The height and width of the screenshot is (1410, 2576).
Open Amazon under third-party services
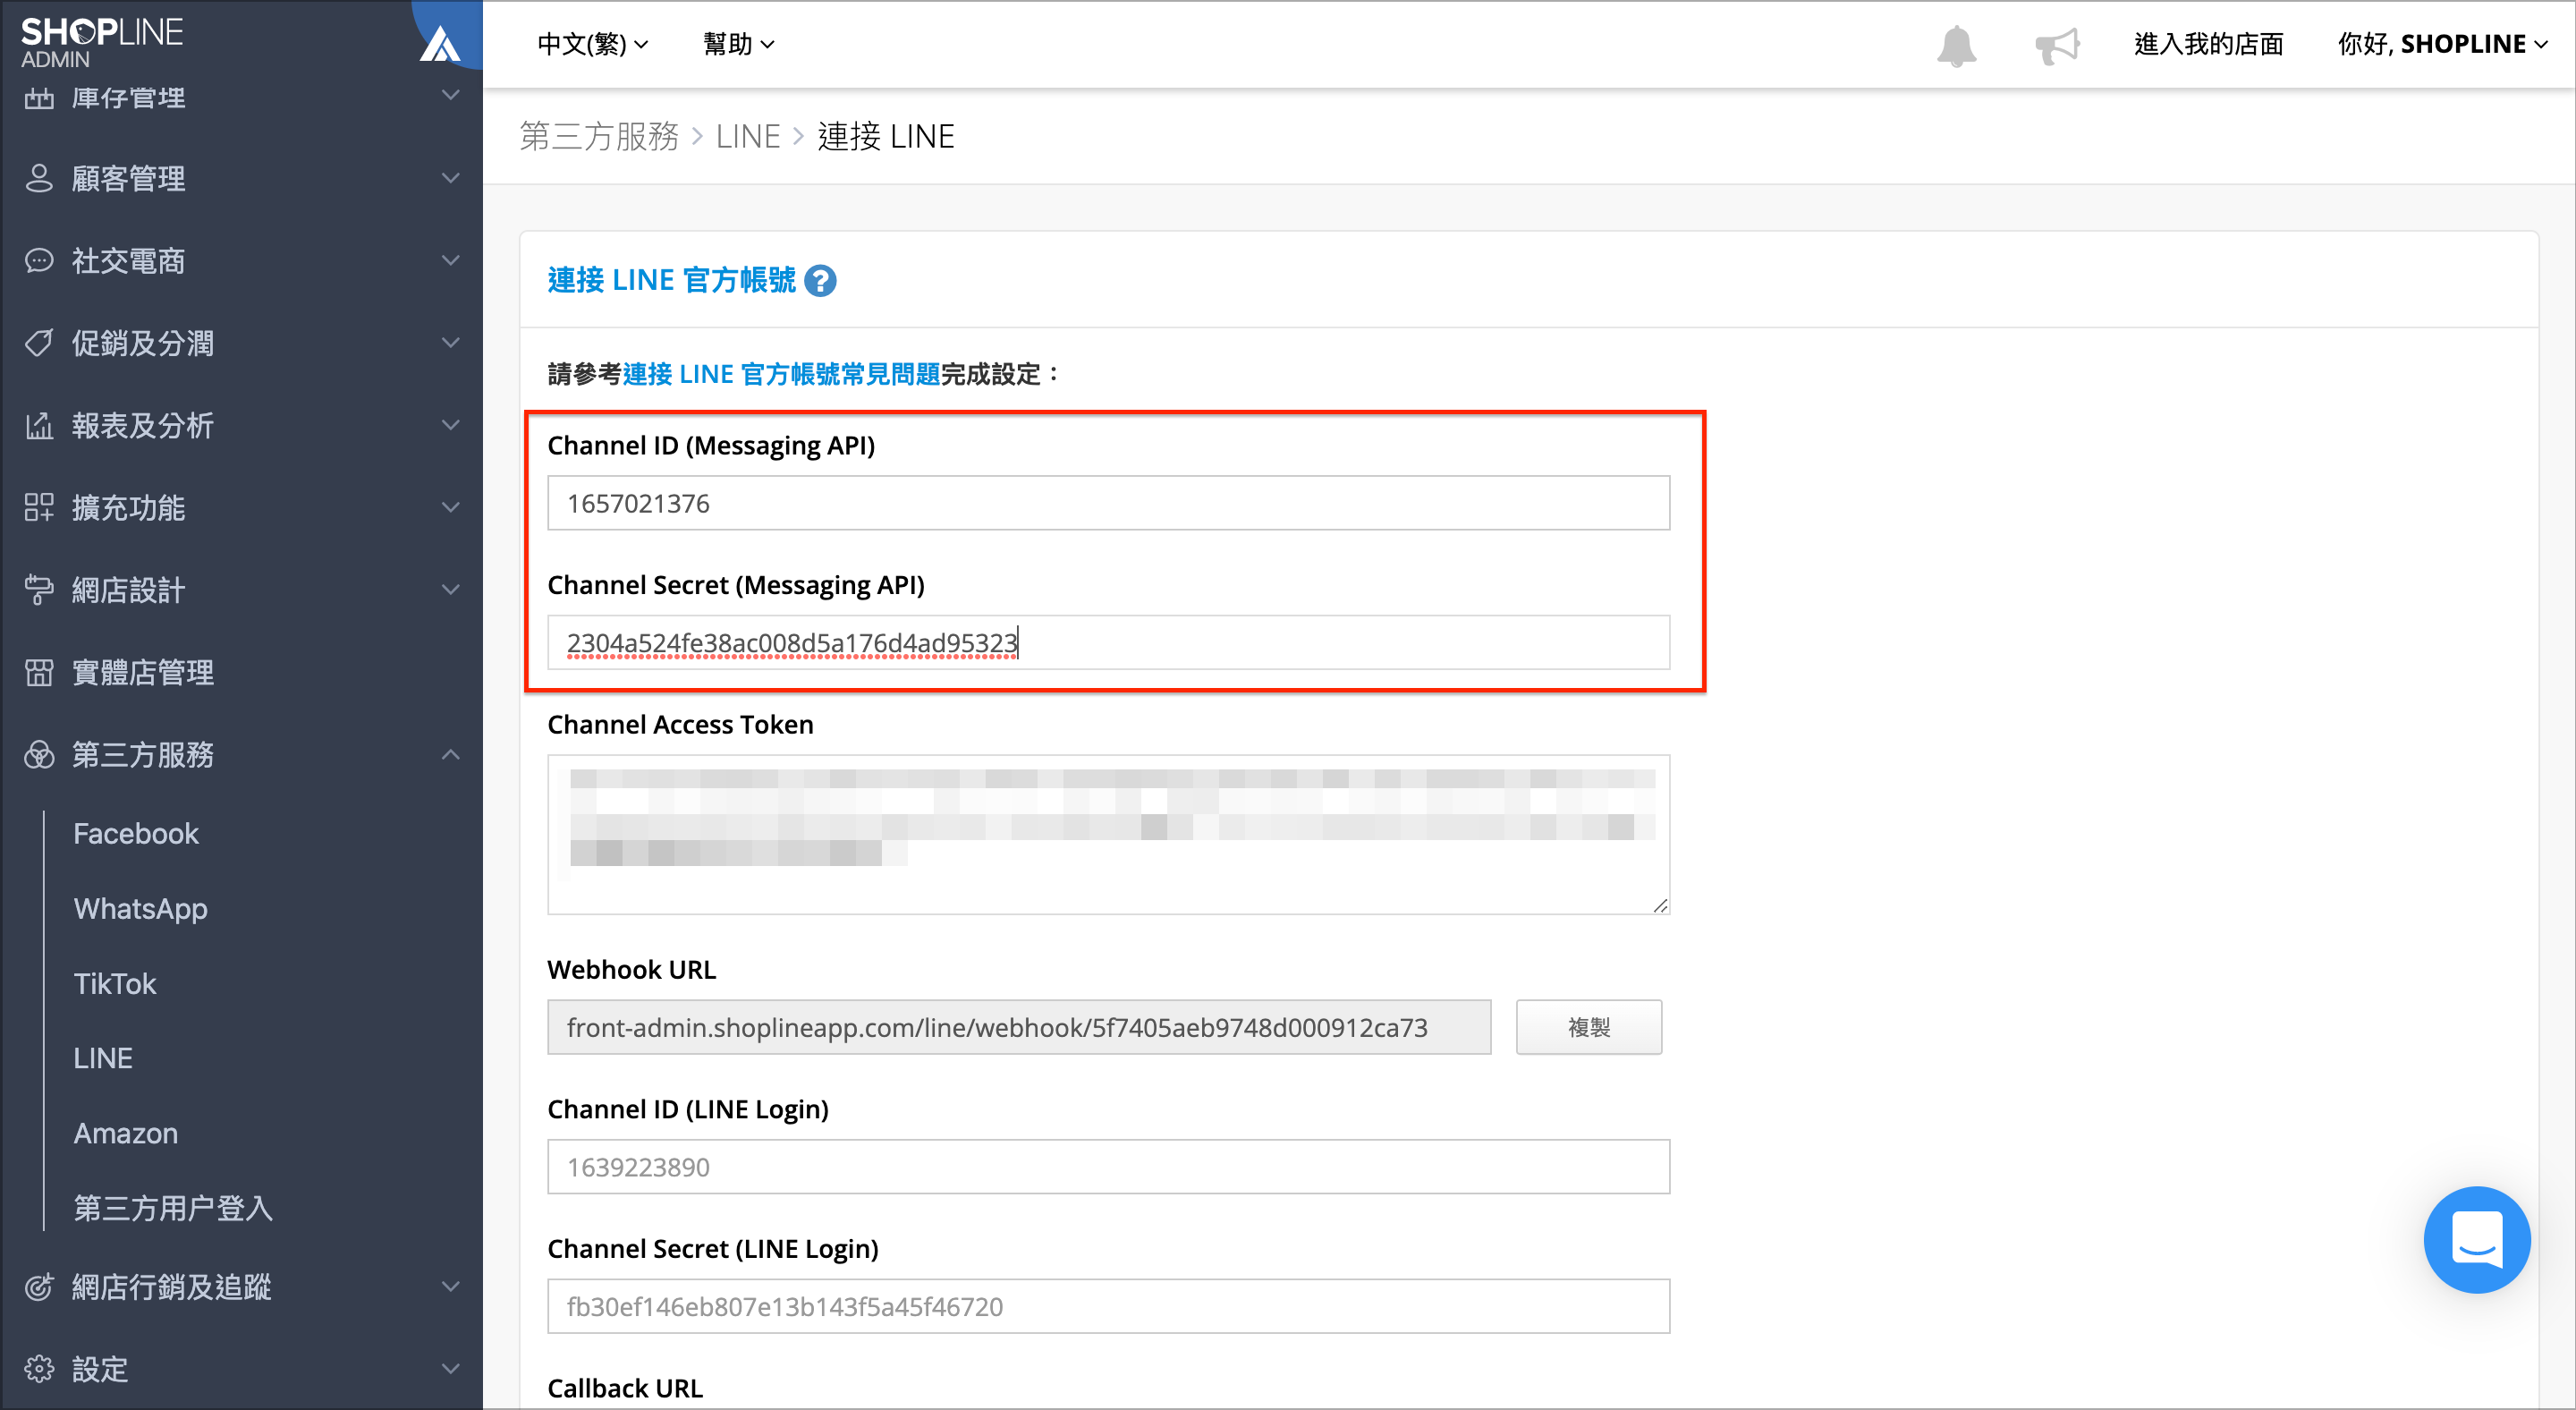(126, 1133)
